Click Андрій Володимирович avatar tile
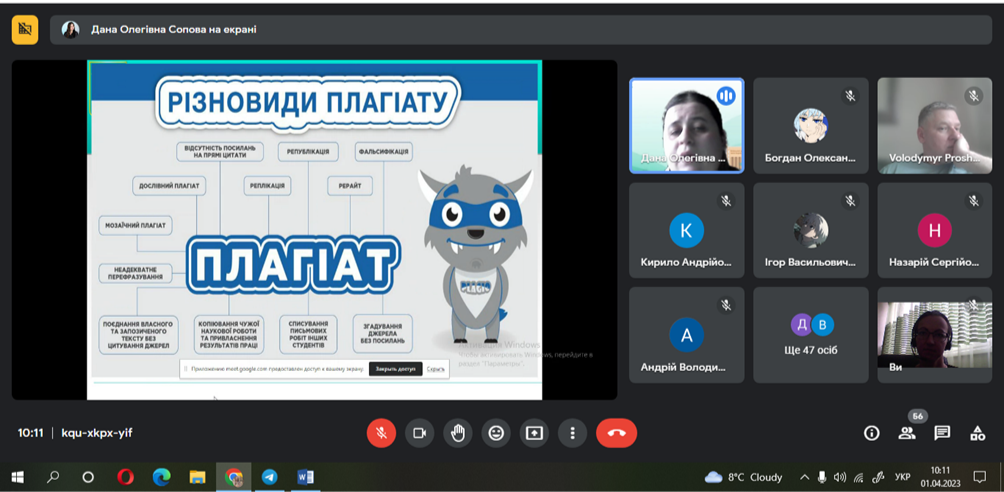This screenshot has width=1004, height=492. coord(686,335)
